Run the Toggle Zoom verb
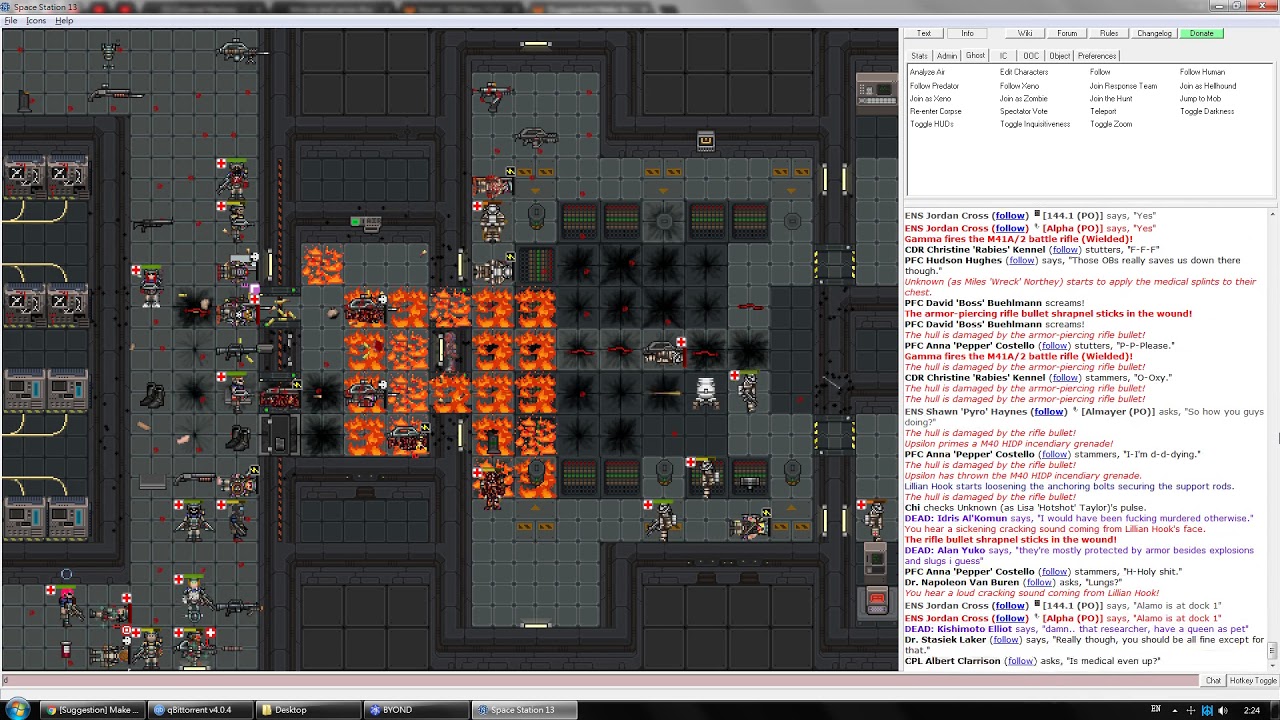Screen dimensions: 1280x720 coord(1111,124)
